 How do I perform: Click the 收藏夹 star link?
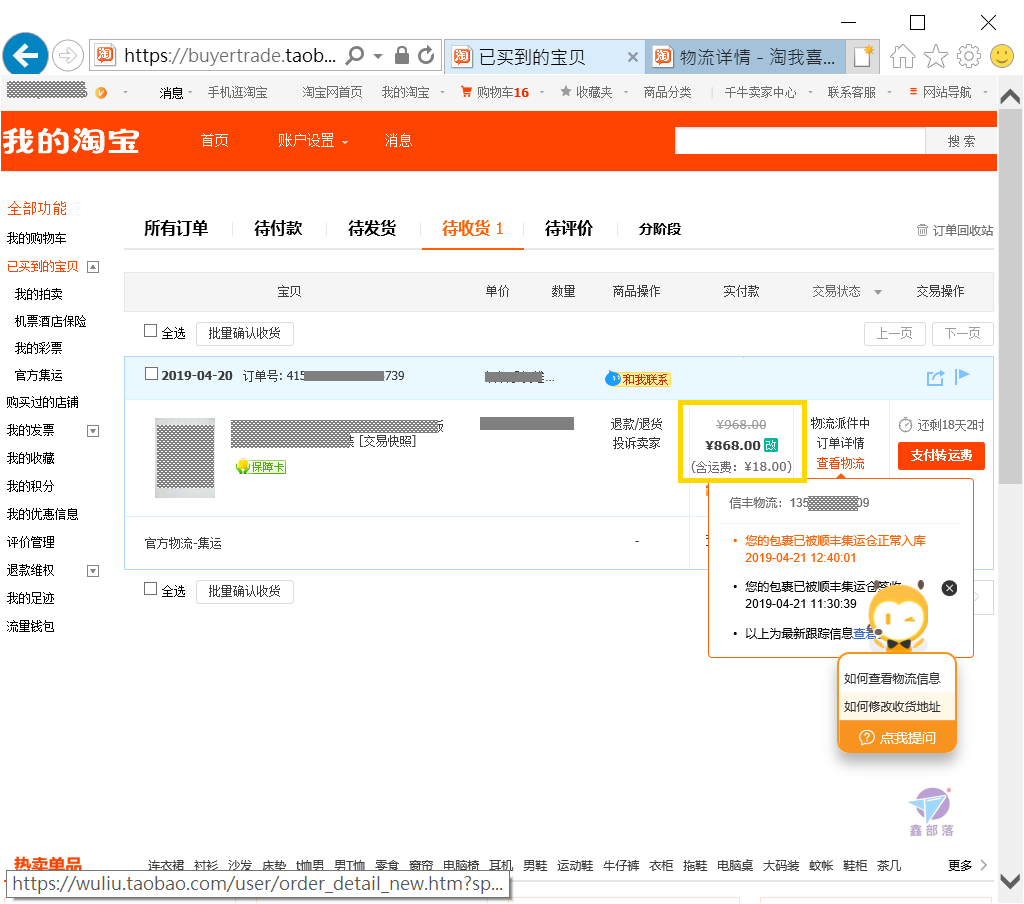click(586, 93)
